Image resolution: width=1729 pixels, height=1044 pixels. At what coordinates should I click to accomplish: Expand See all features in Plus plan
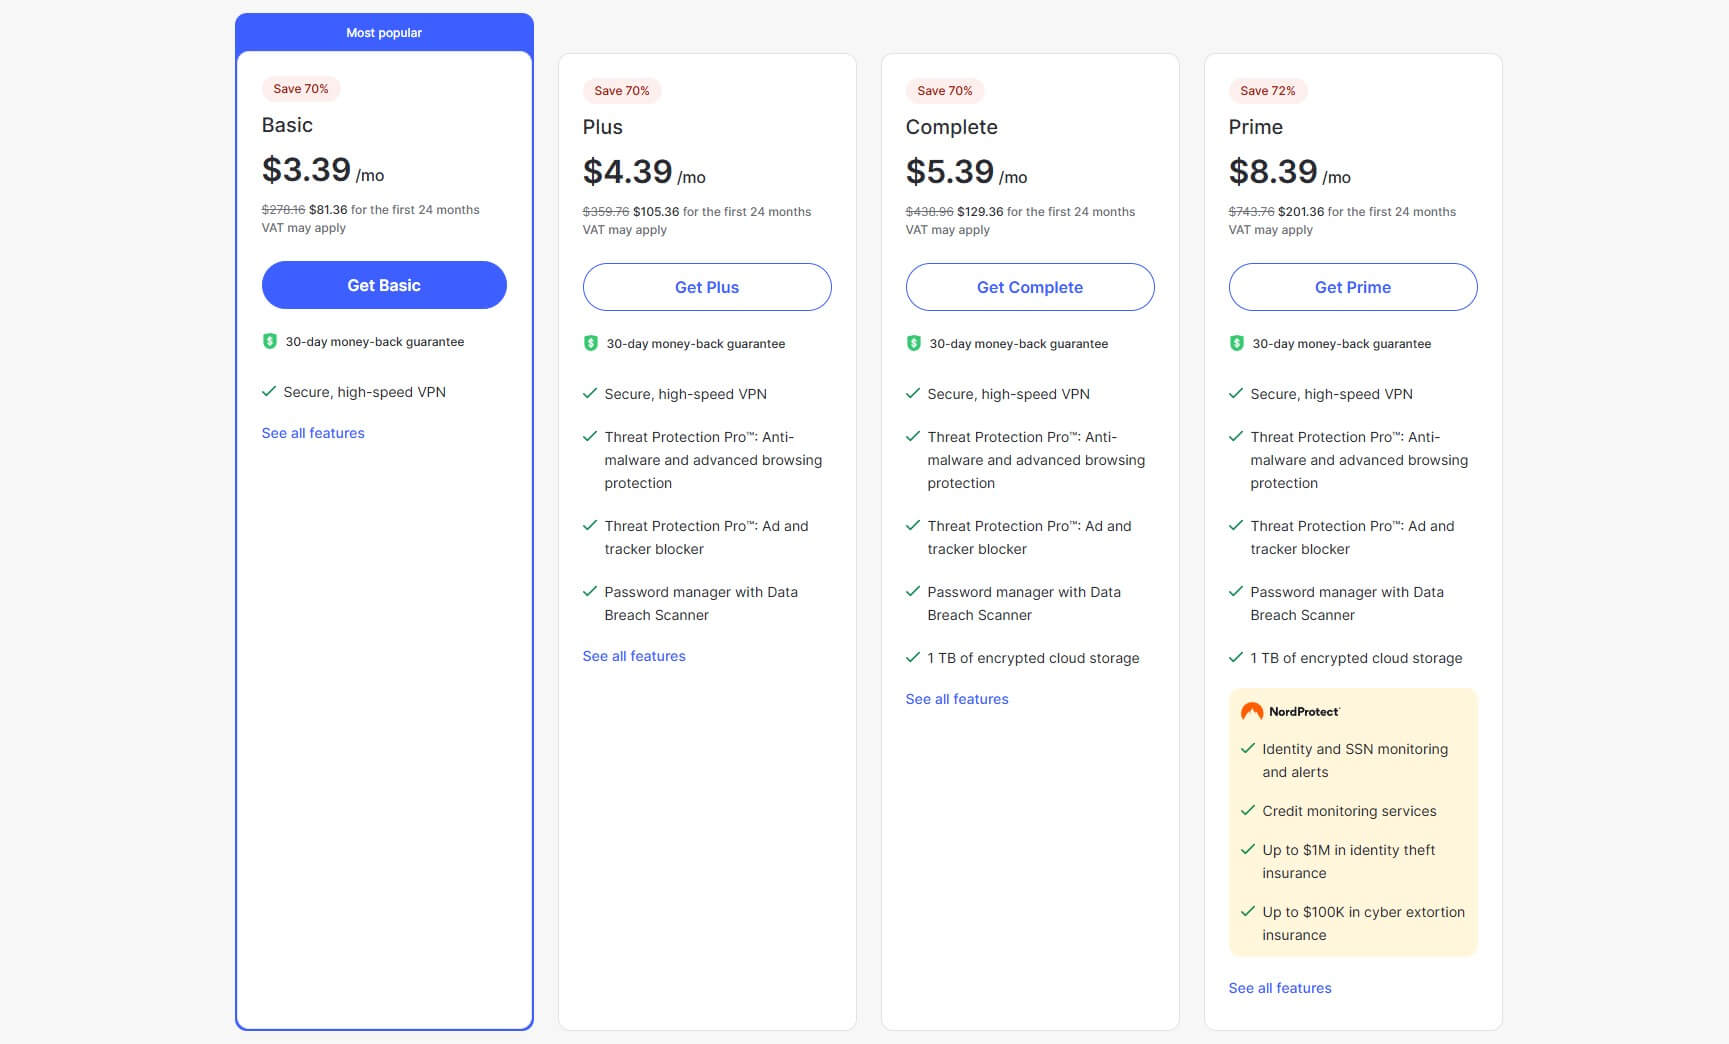(x=634, y=656)
